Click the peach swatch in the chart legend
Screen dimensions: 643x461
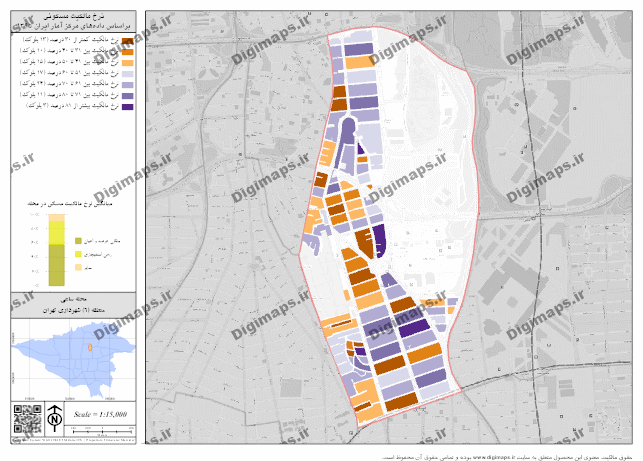pos(78,267)
